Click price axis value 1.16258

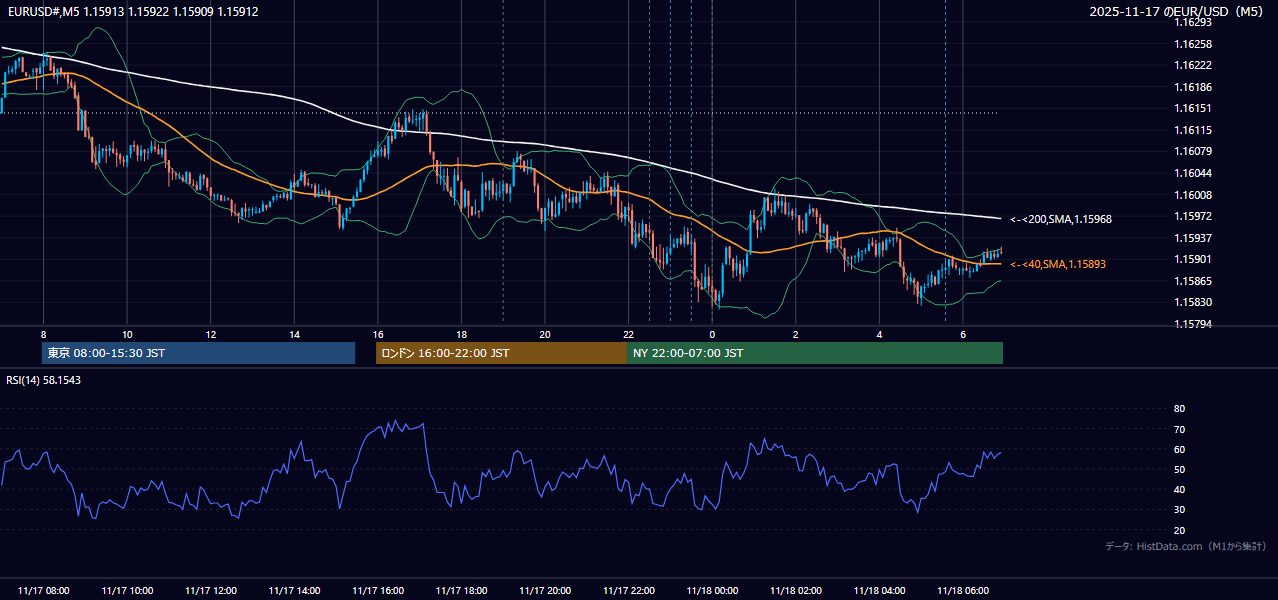pos(1193,44)
